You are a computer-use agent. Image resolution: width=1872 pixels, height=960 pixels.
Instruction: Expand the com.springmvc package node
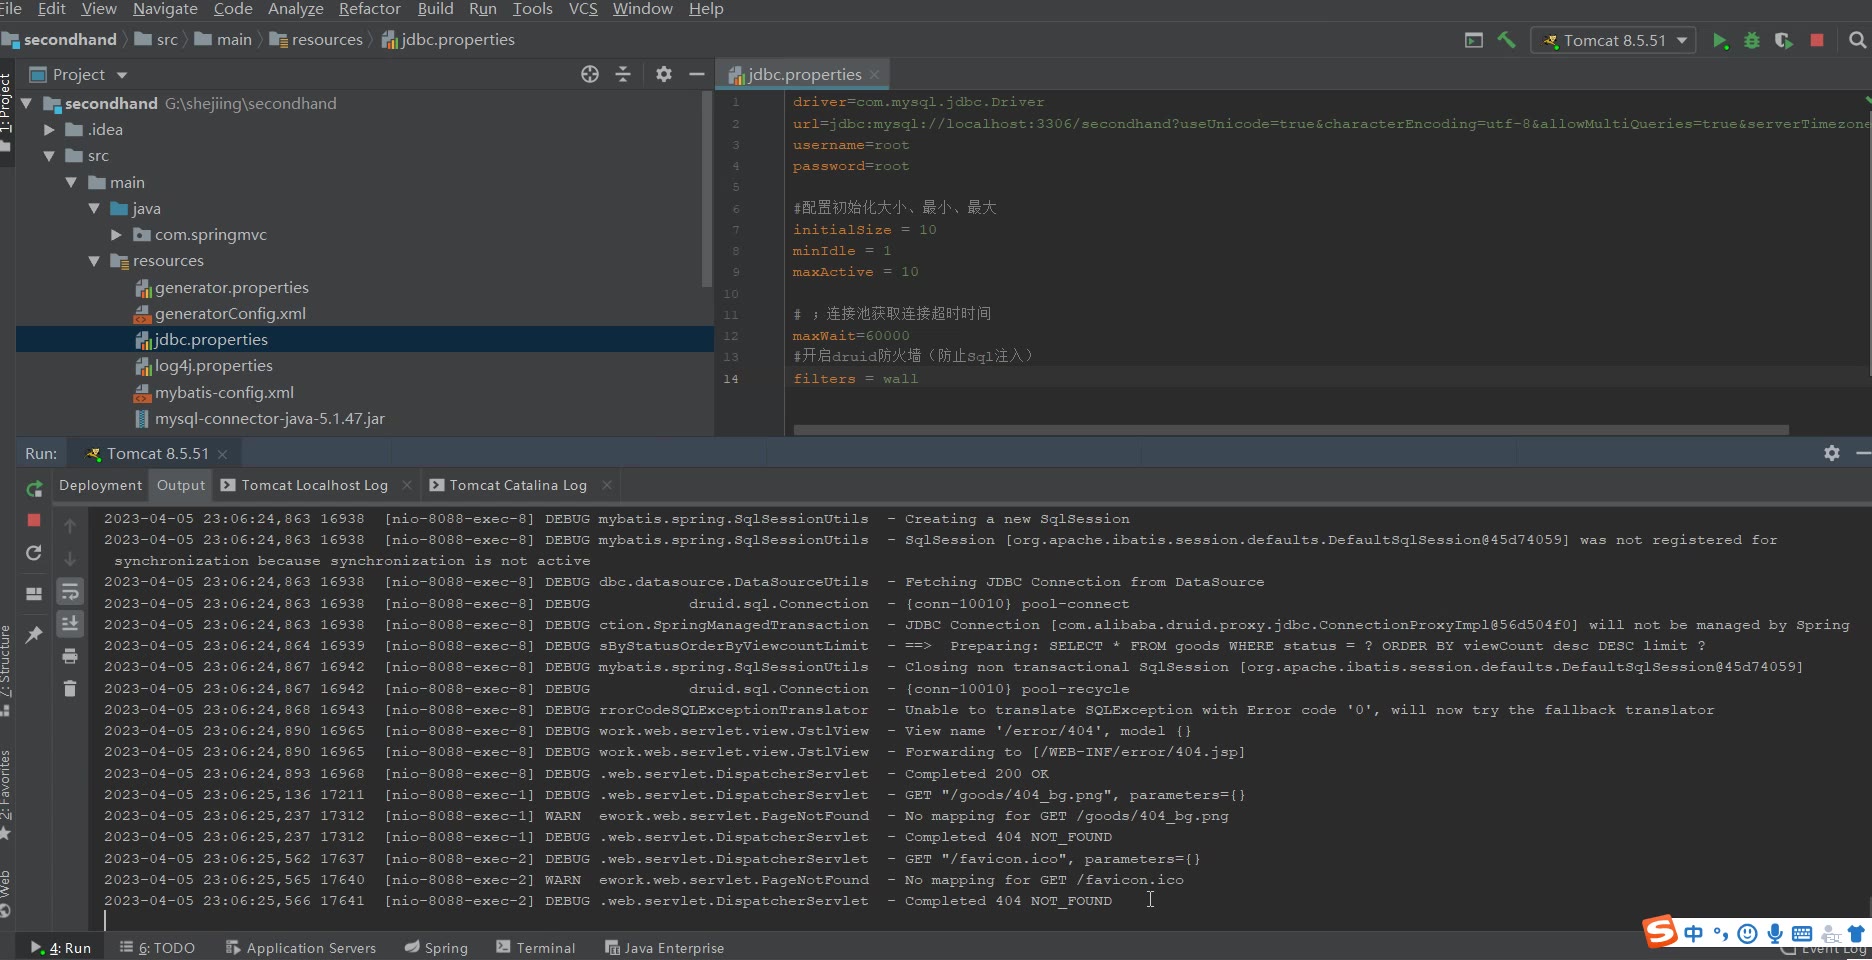pyautogui.click(x=117, y=235)
